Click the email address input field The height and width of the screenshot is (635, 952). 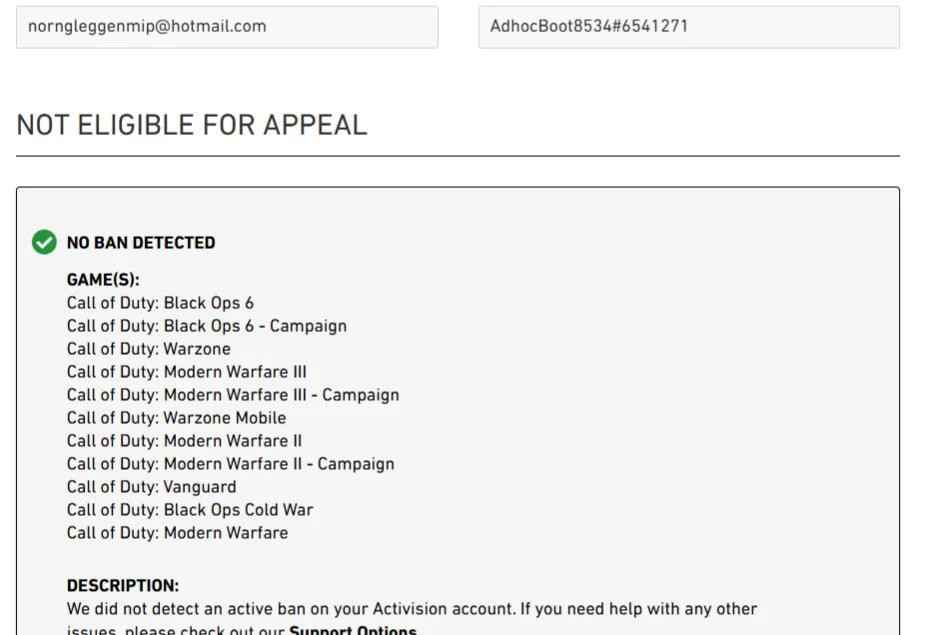227,27
